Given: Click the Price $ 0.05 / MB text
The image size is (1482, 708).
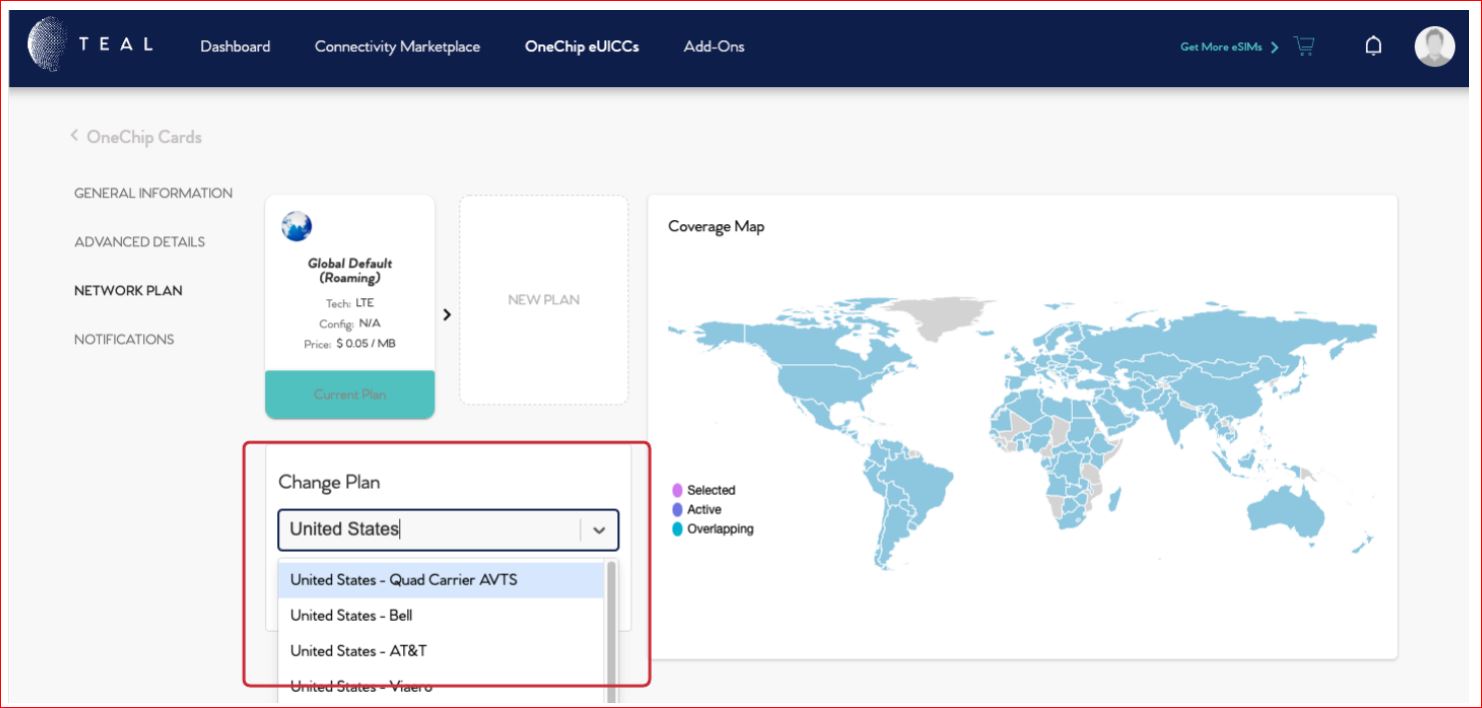Looking at the screenshot, I should coord(350,344).
